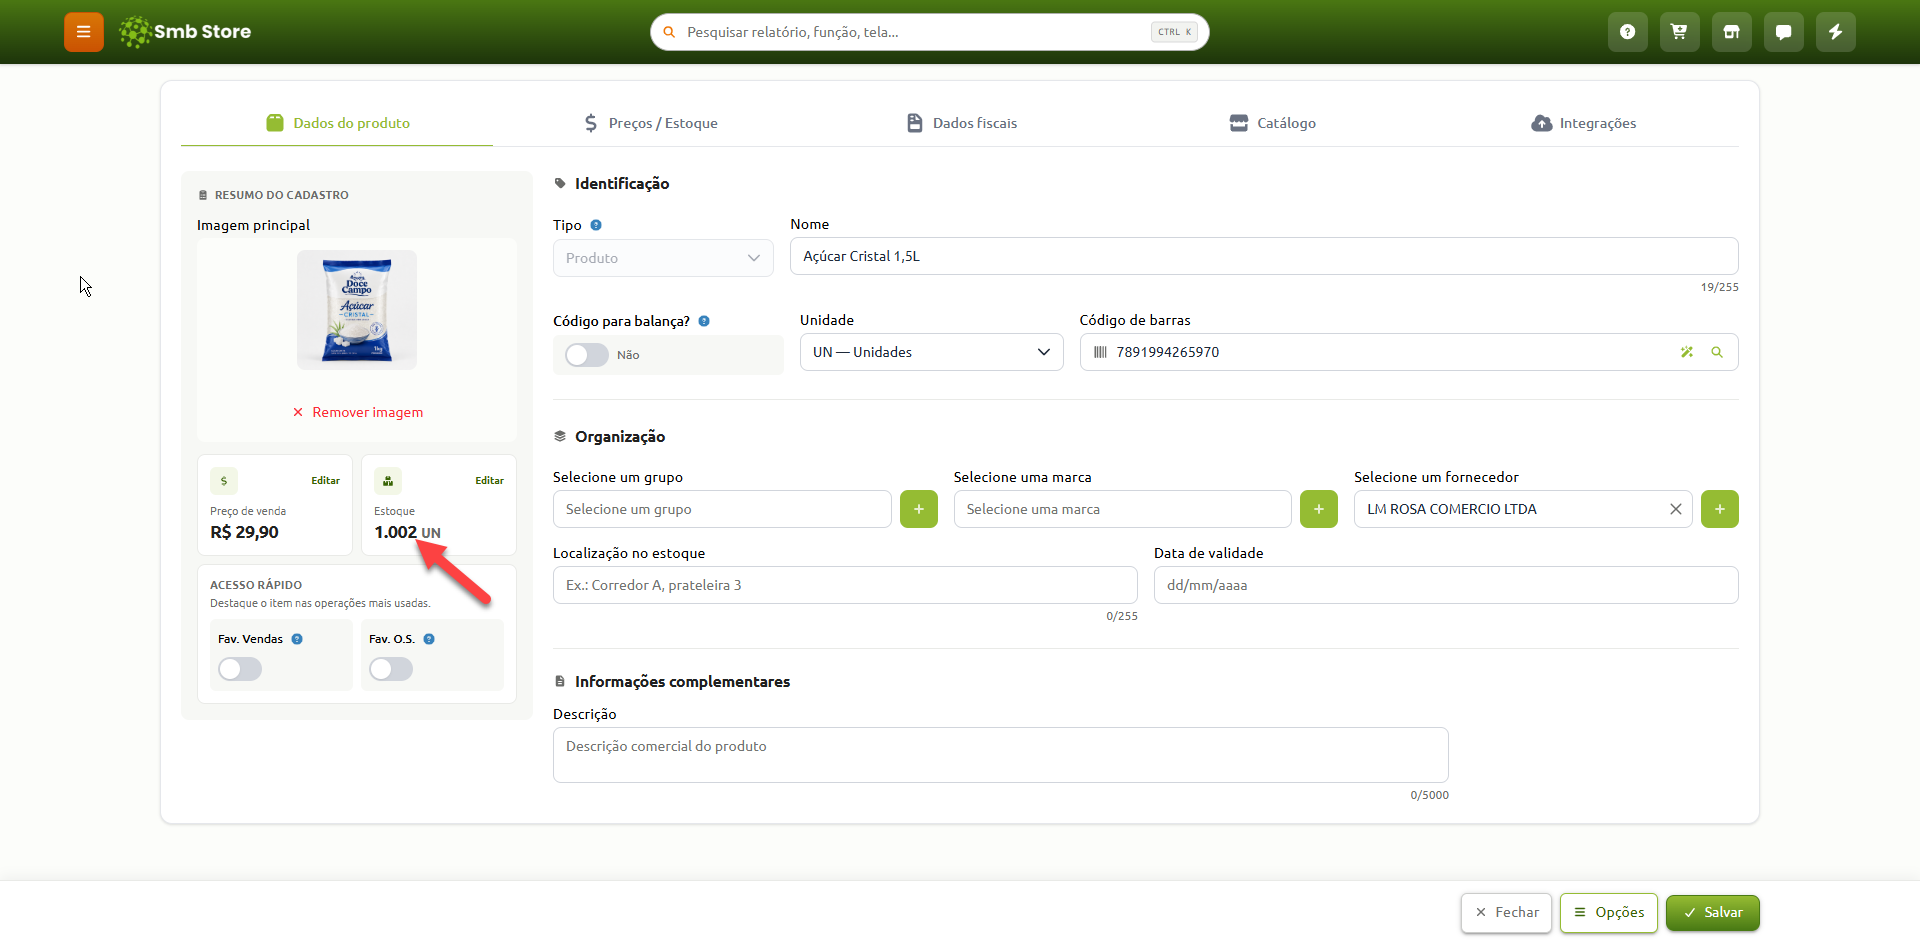Screen dimensions: 1920x945
Task: Switch to Preços / Estoque tab
Action: (650, 123)
